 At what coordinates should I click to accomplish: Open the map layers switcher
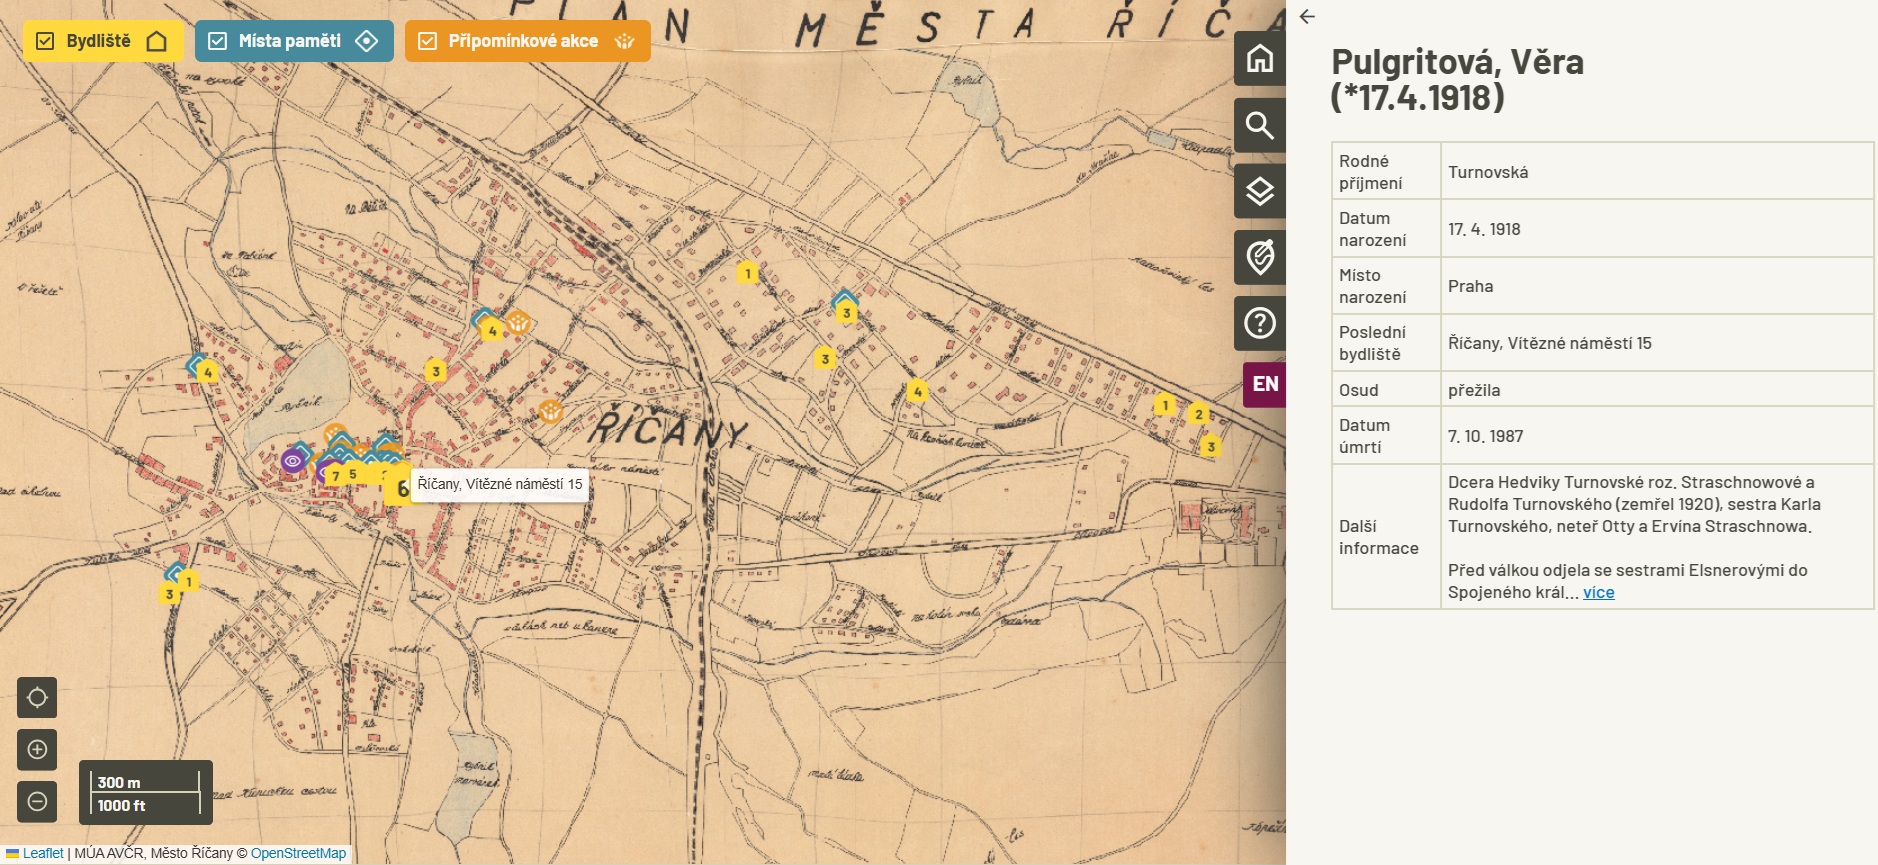click(1259, 192)
